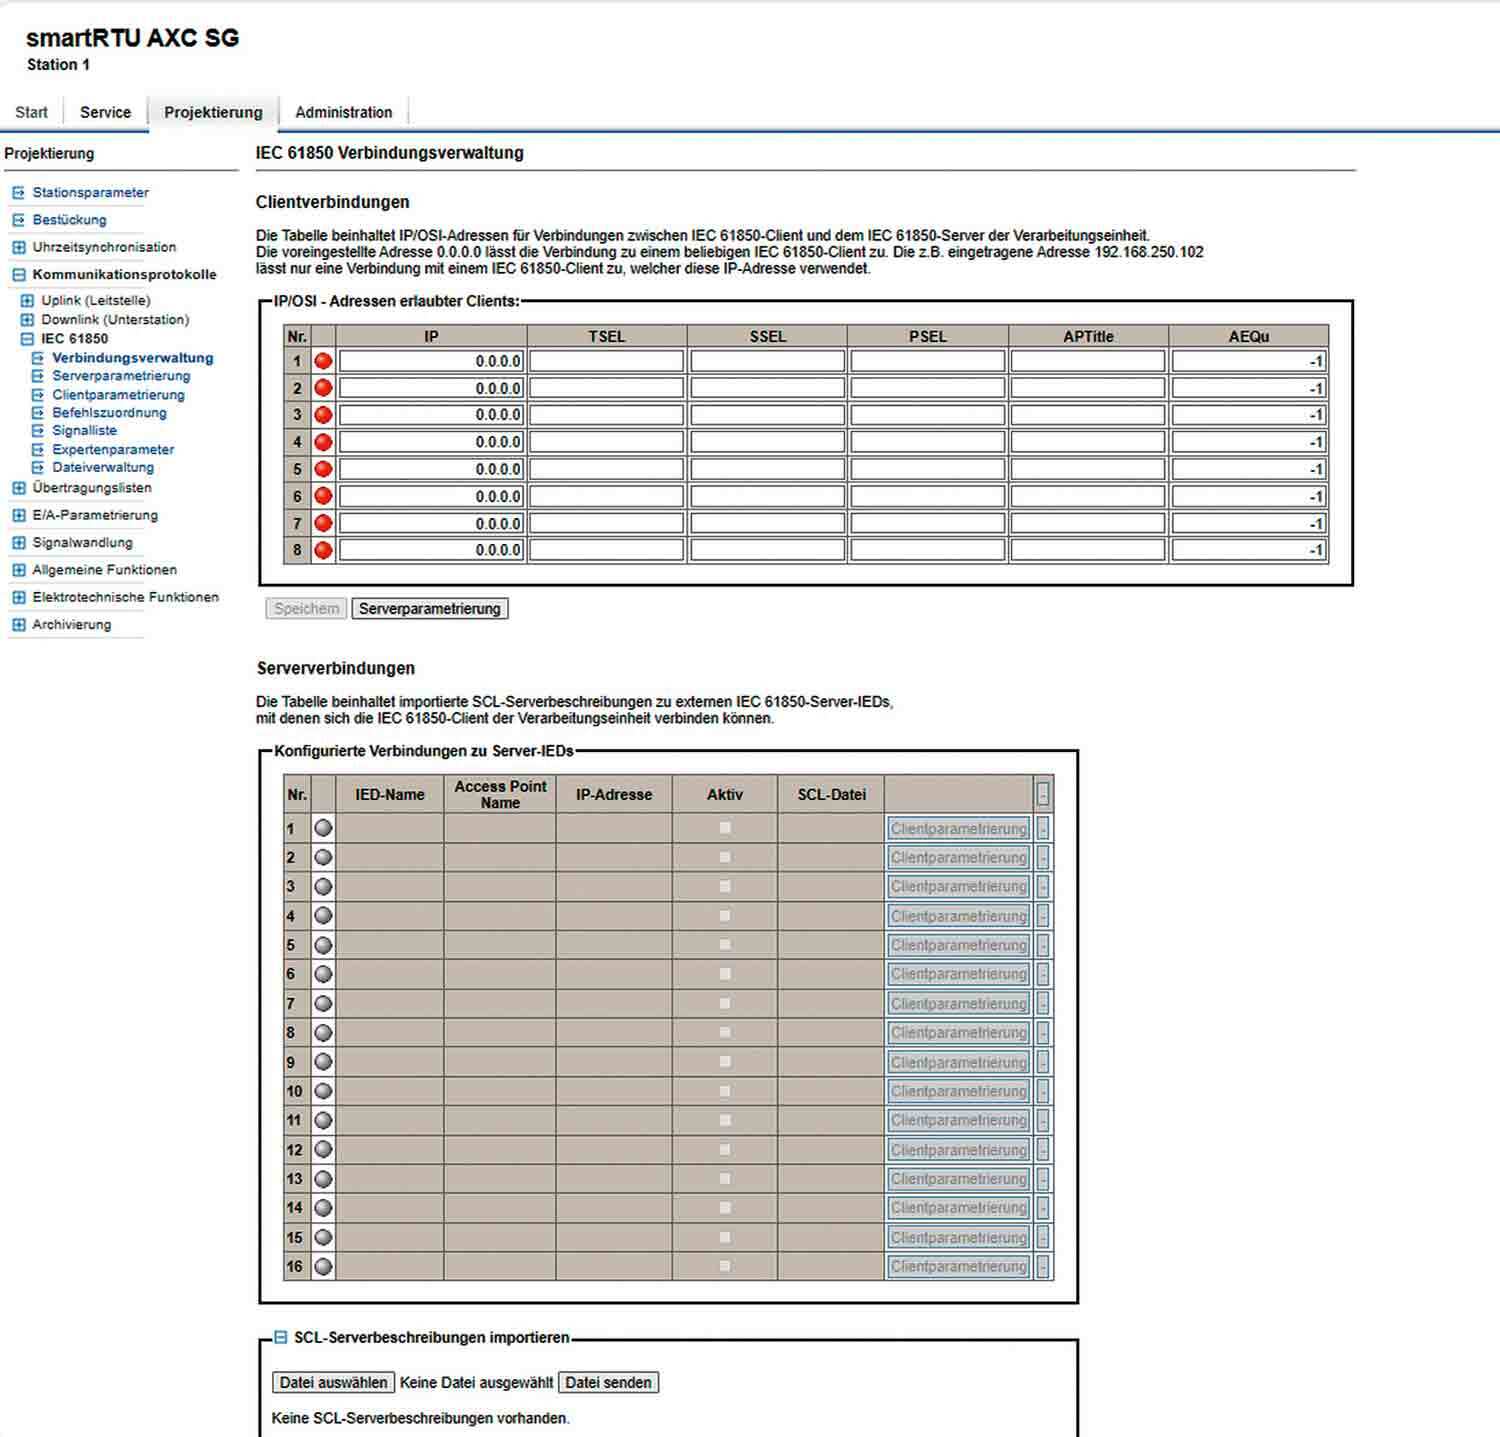Viewport: 1500px width, 1437px height.
Task: Click gray status indicator in server row 16
Action: tap(323, 1266)
